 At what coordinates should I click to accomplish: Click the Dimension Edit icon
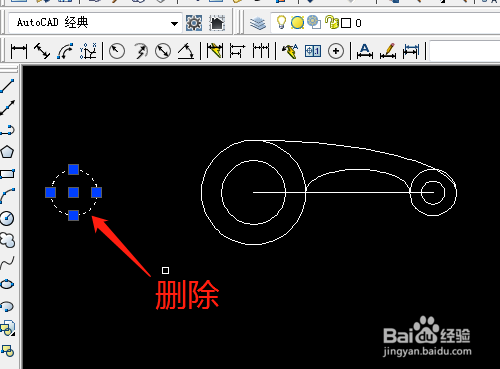365,51
